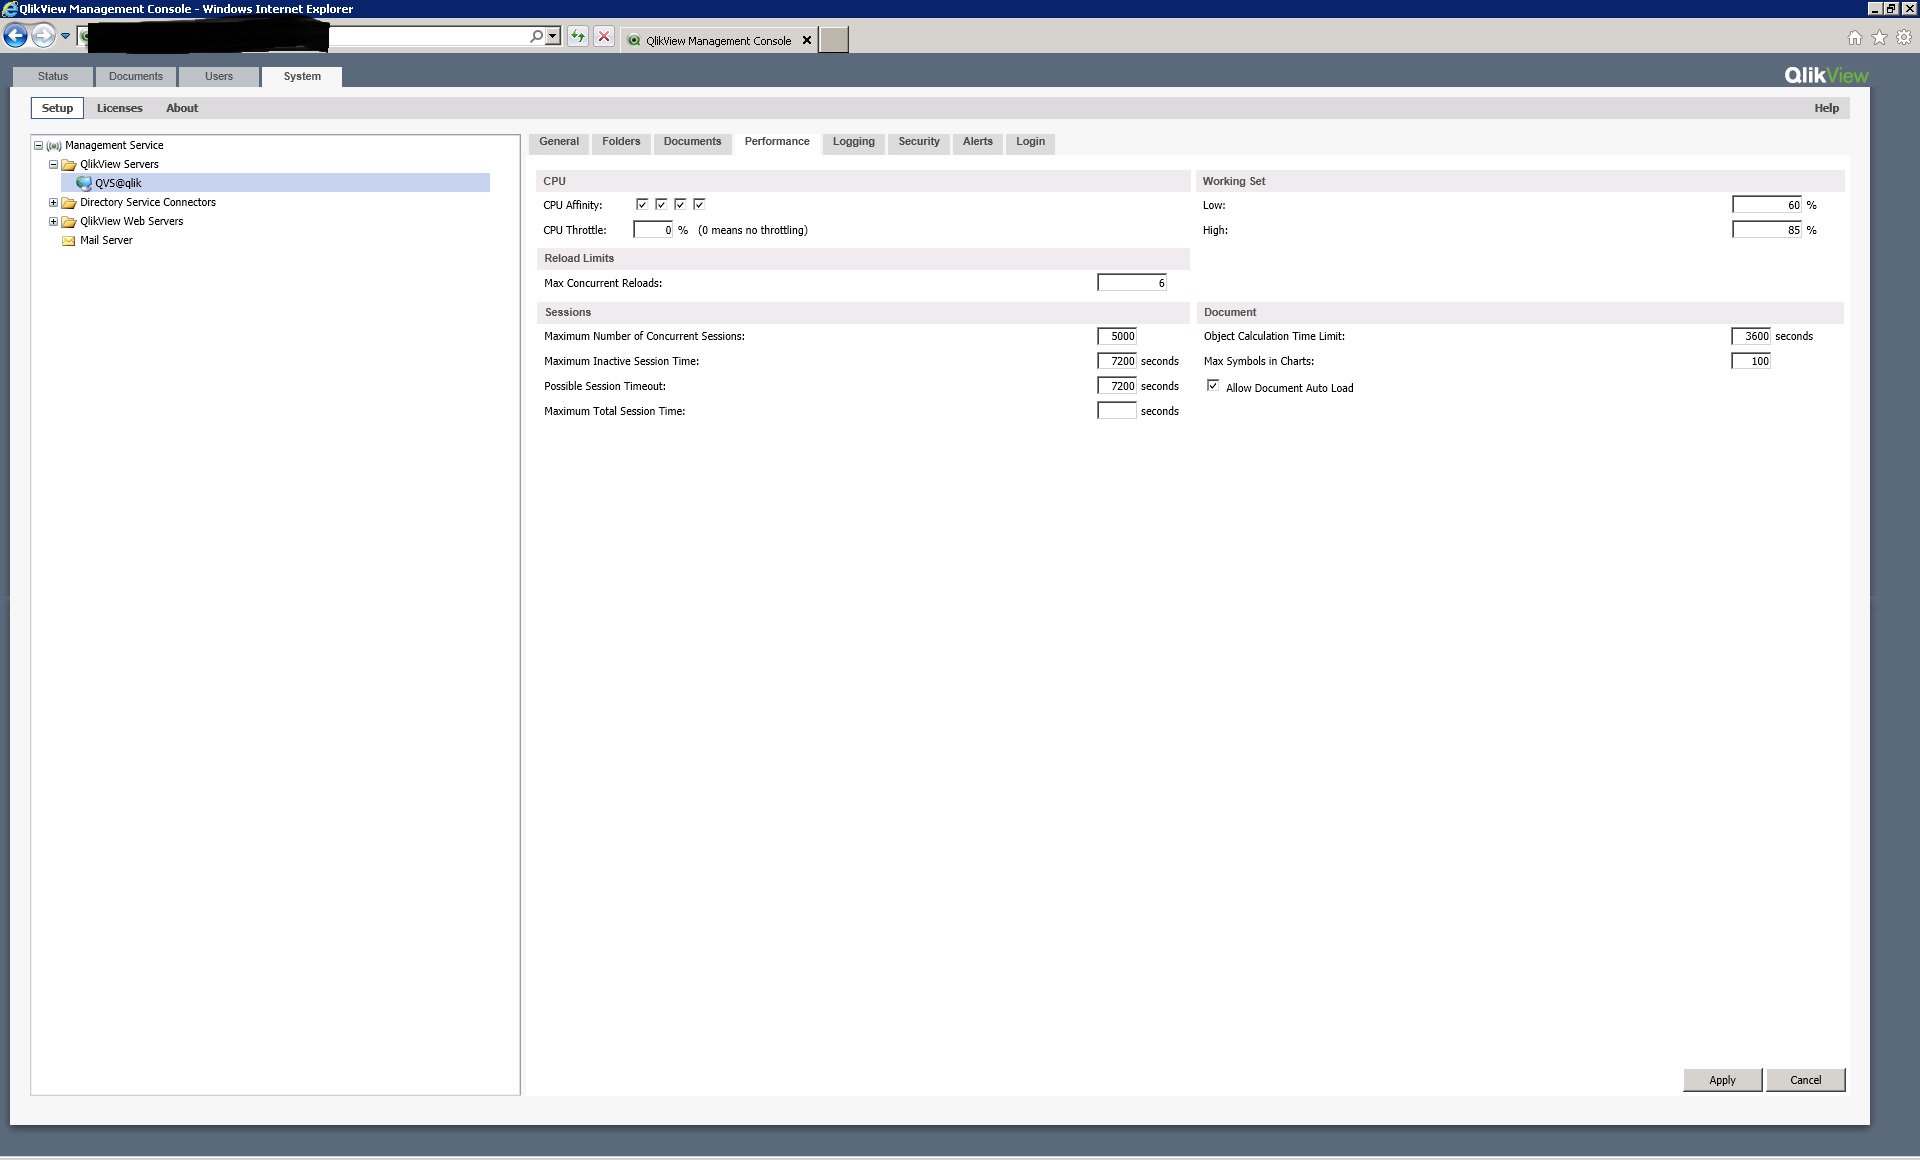
Task: Switch to the Users main tab
Action: tap(219, 77)
